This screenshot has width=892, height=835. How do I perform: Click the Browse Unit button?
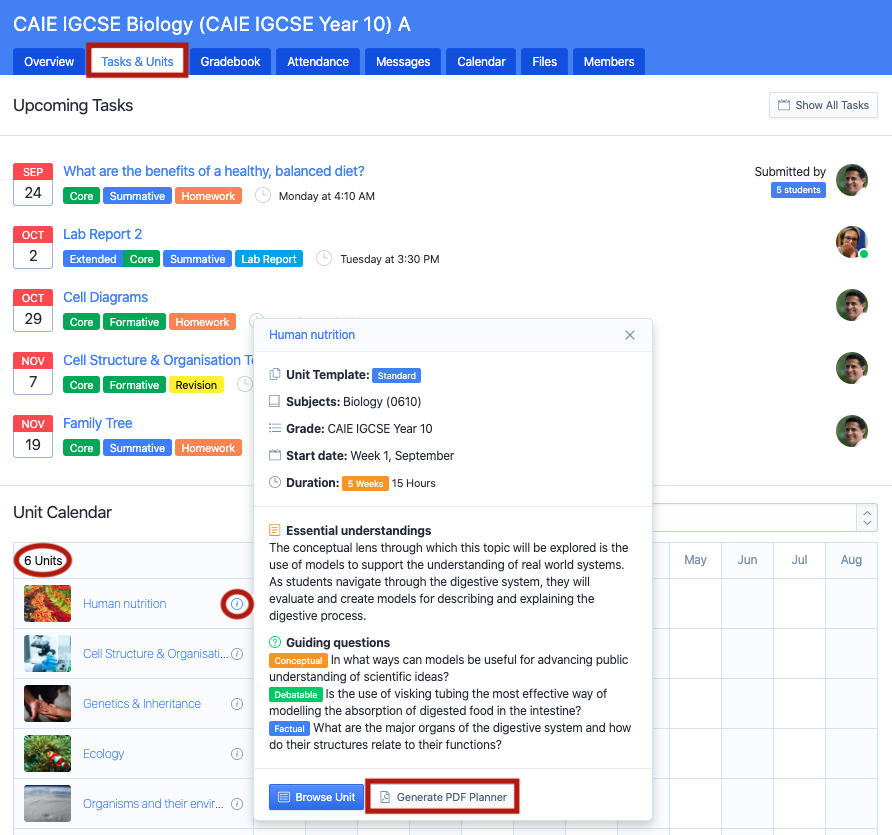(316, 797)
